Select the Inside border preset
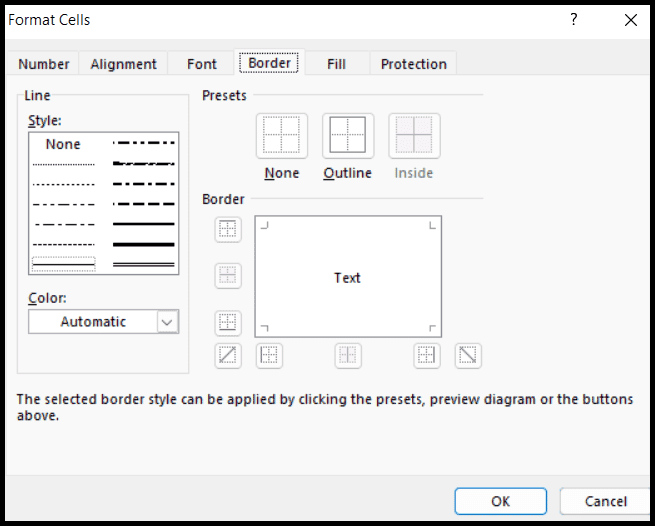The height and width of the screenshot is (526, 655). click(x=414, y=136)
